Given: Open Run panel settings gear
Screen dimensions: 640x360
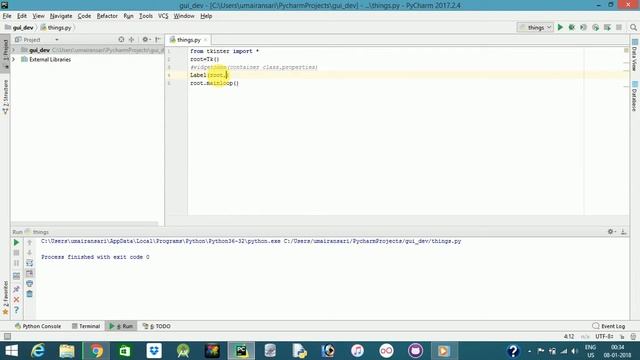Looking at the screenshot, I should pyautogui.click(x=611, y=231).
